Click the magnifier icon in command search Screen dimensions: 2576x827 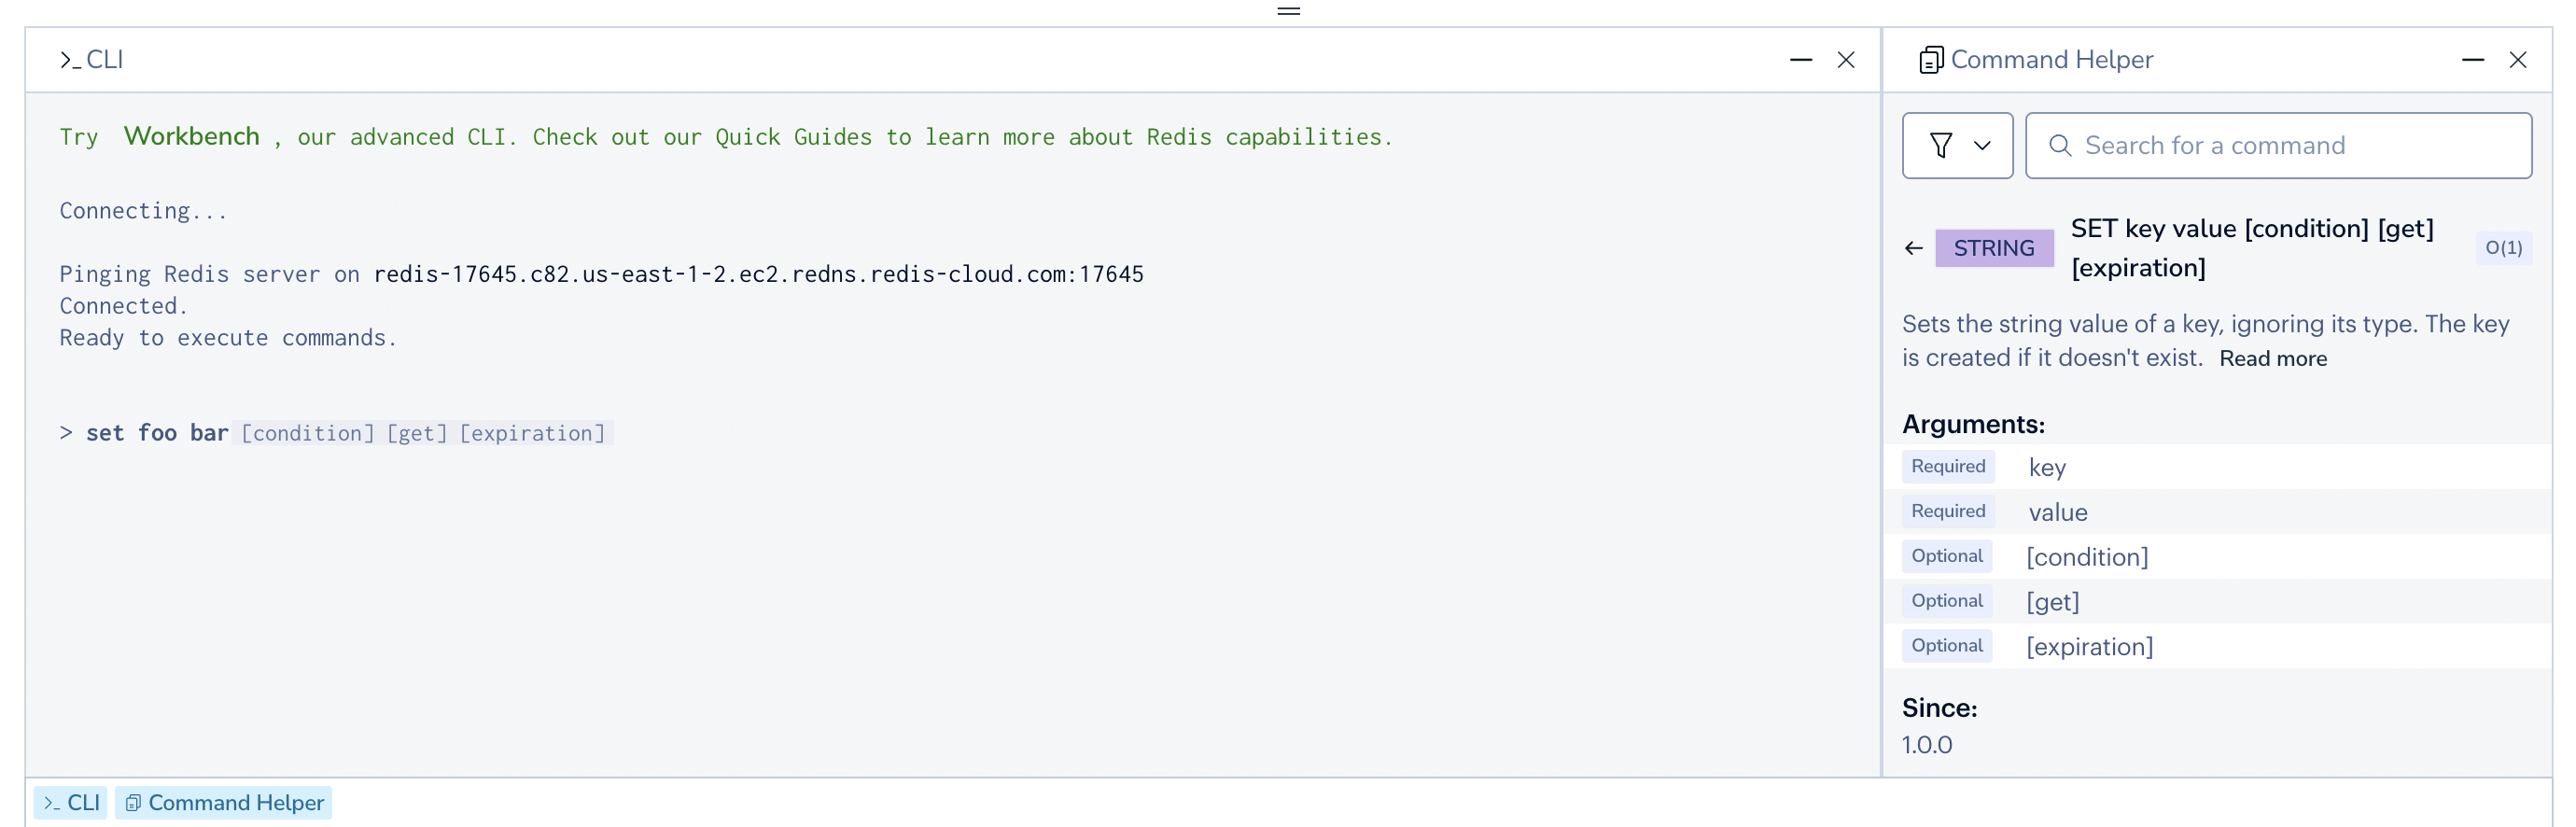(x=2059, y=146)
